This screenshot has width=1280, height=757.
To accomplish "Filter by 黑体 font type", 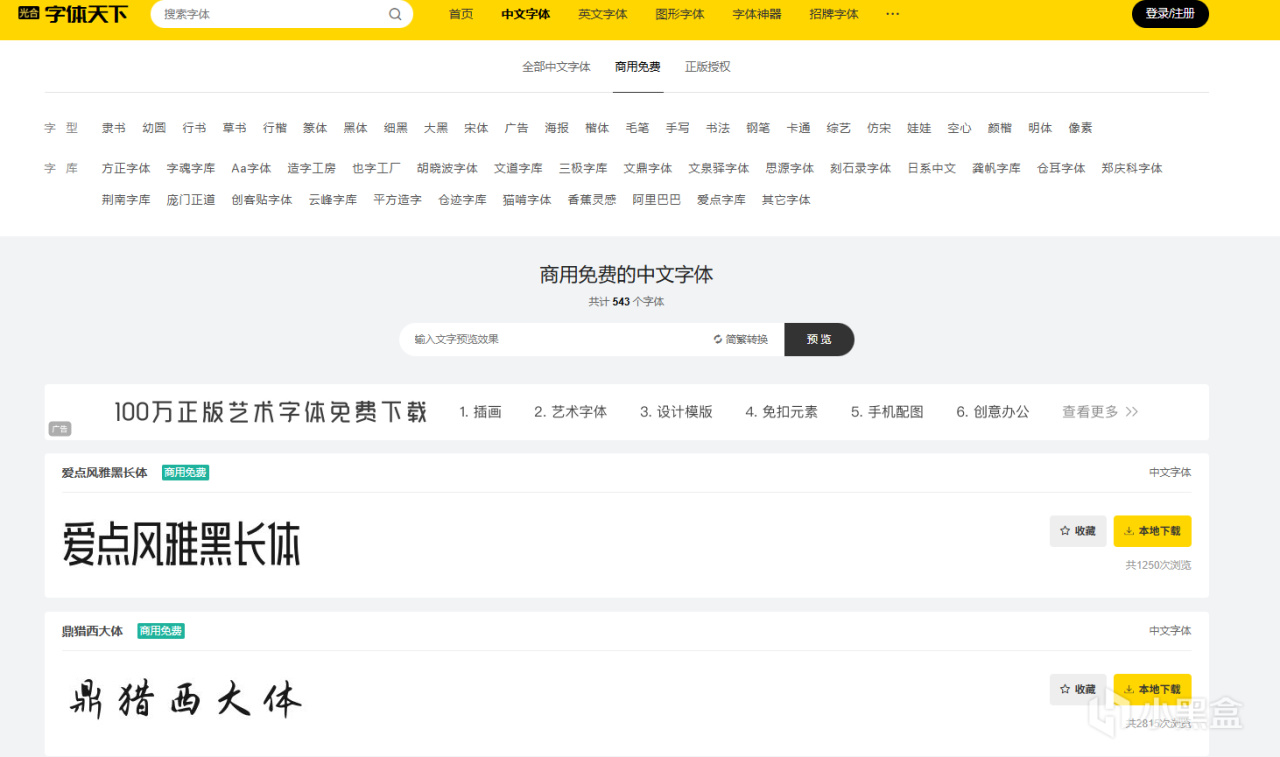I will [356, 128].
